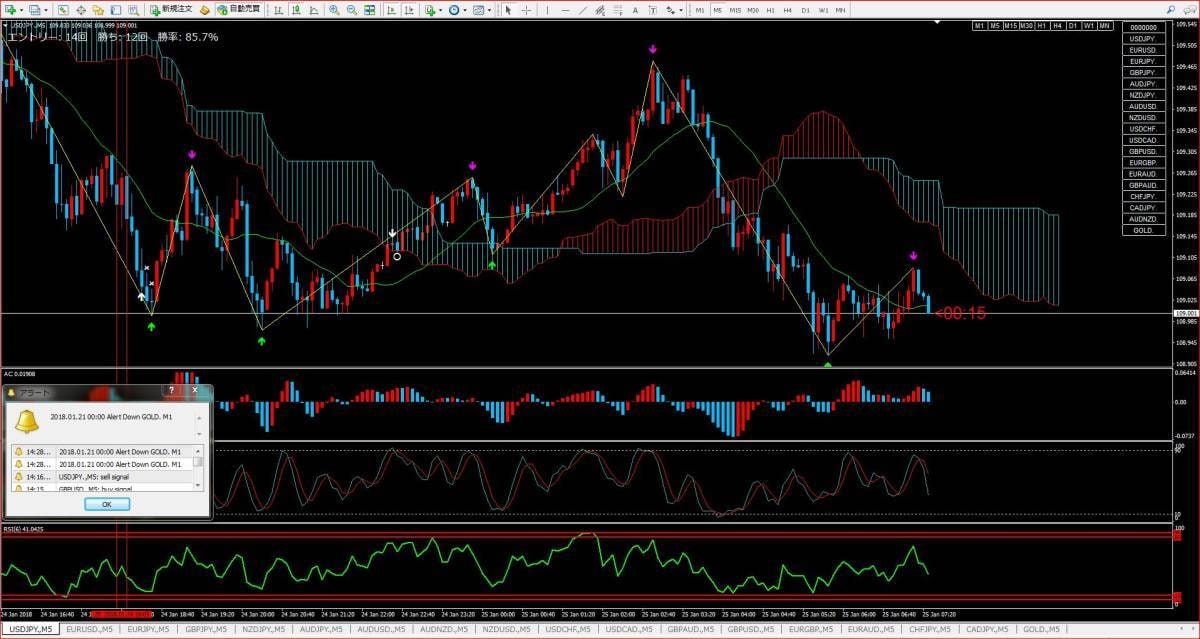Open a new chart from the toolbar
The width and height of the screenshot is (1200, 639).
pos(12,9)
